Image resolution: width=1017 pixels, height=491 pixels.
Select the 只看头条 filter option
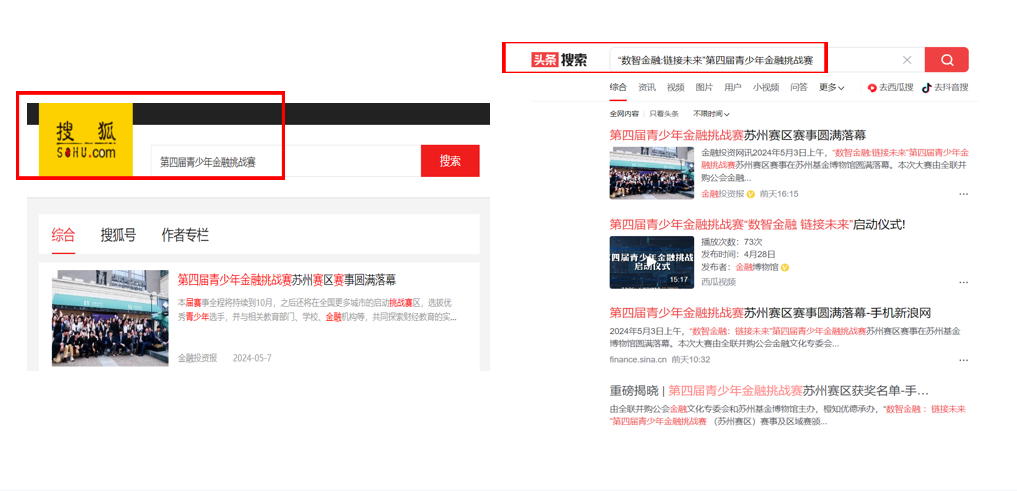(x=664, y=114)
